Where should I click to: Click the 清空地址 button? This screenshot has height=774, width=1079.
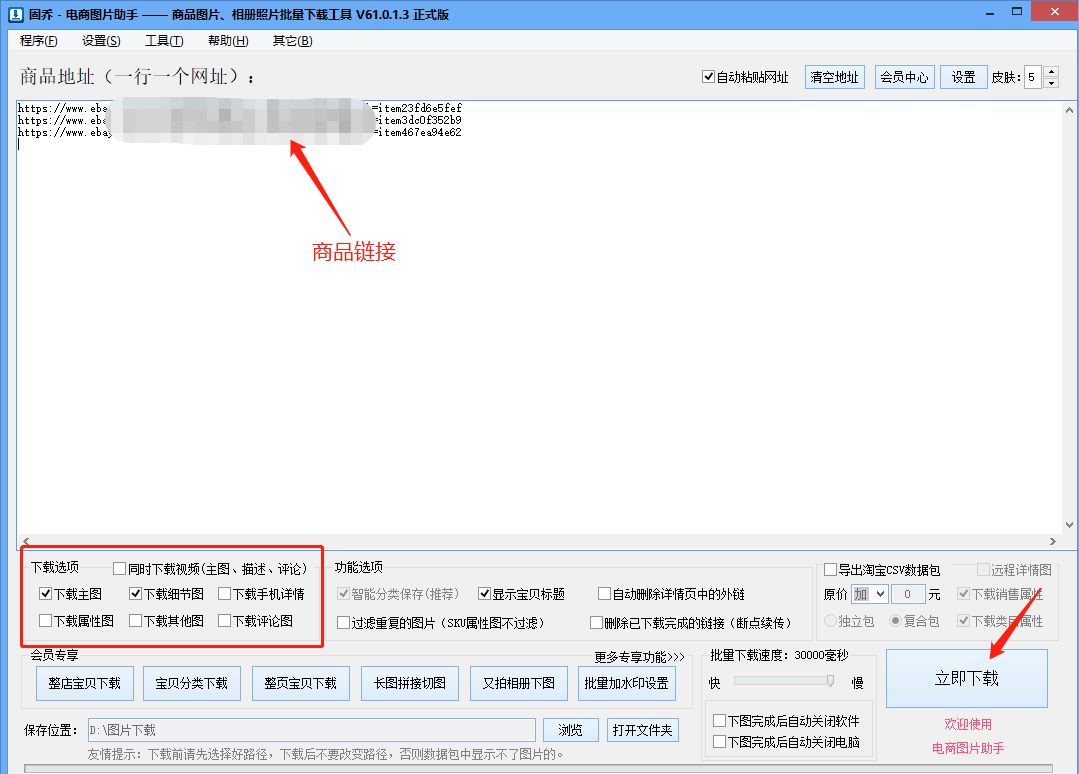(834, 77)
